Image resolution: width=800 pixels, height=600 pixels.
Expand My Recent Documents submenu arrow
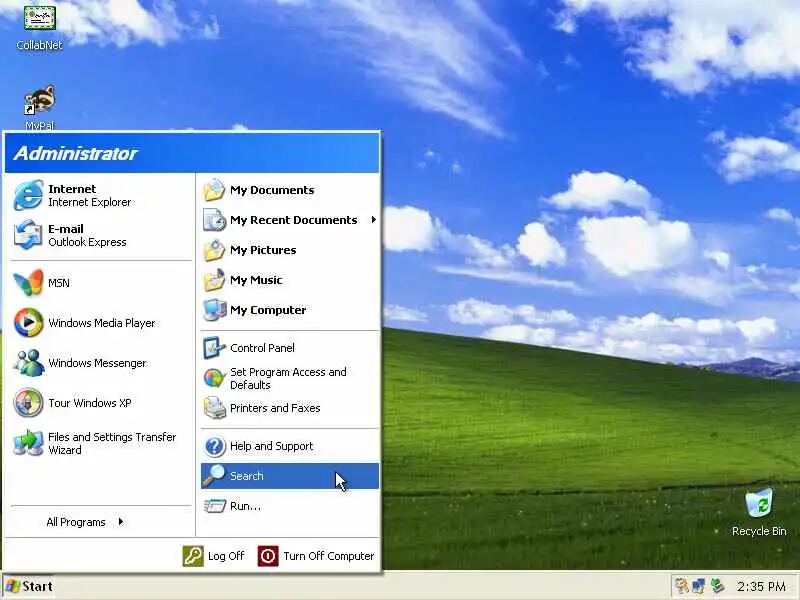pos(373,220)
